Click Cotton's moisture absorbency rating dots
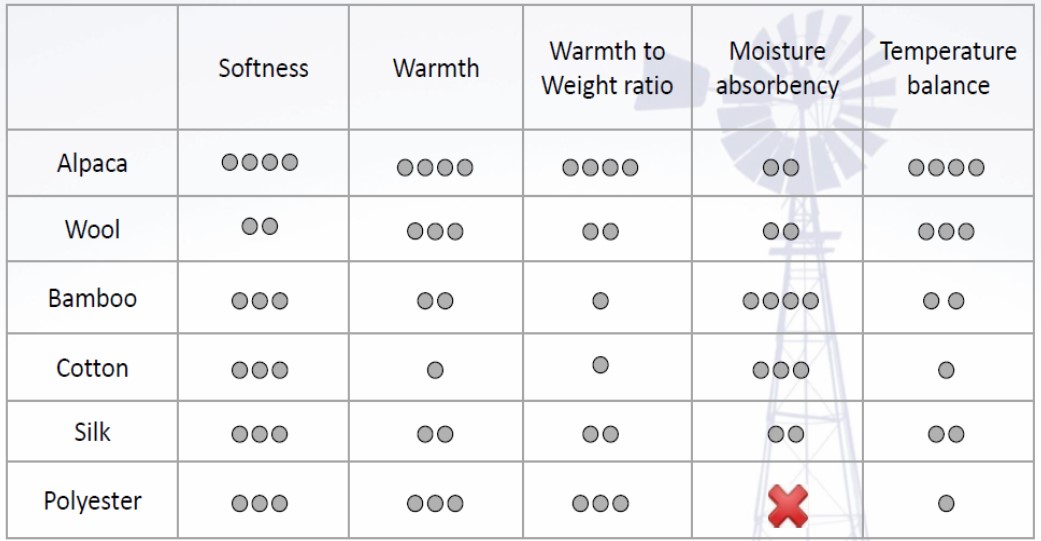The width and height of the screenshot is (1041, 541). click(x=781, y=370)
